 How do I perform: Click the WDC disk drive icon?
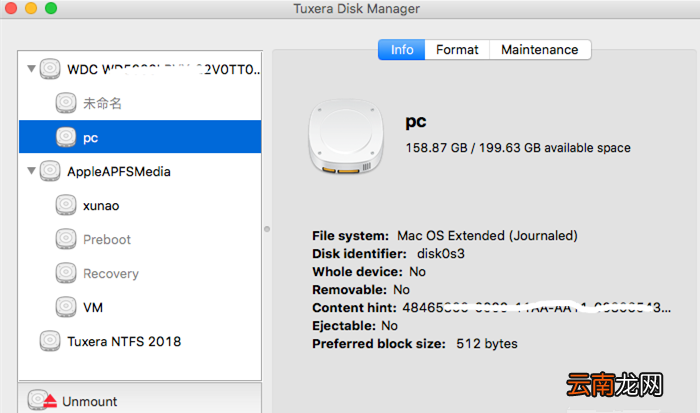50,69
